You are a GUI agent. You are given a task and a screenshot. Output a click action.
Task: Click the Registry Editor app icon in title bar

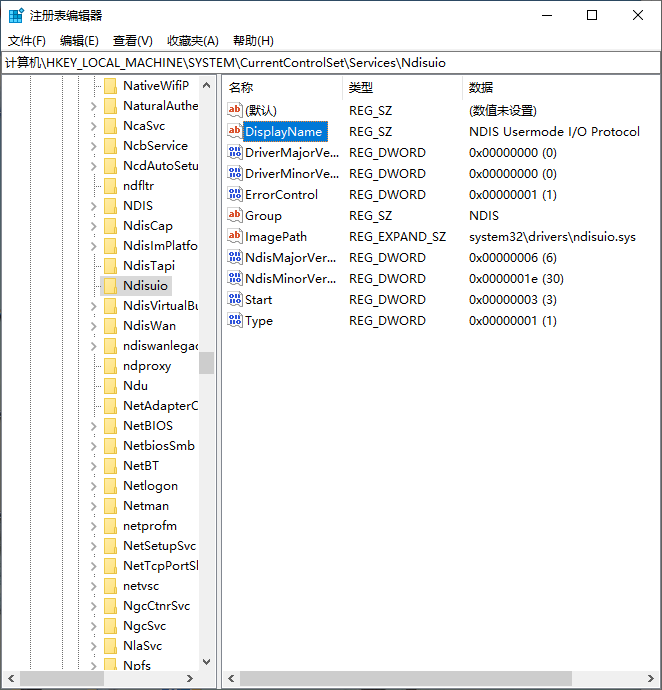point(16,15)
